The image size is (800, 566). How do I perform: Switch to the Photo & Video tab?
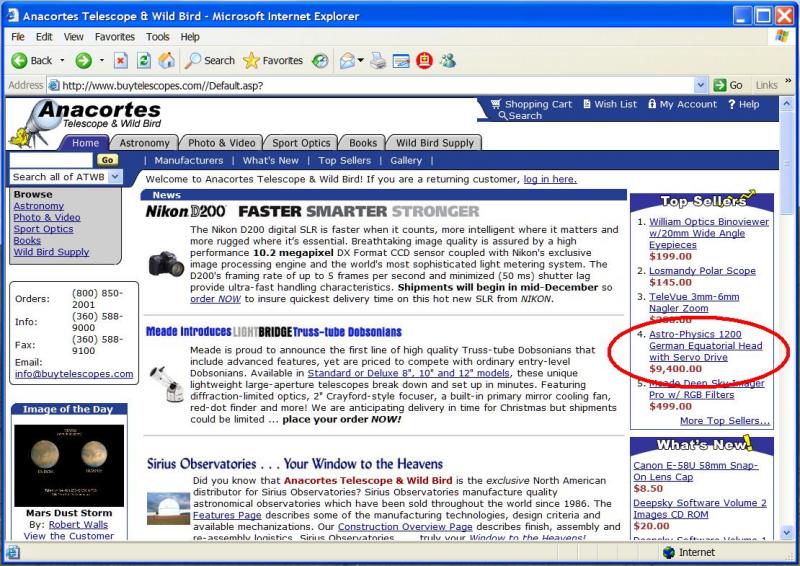(x=221, y=143)
